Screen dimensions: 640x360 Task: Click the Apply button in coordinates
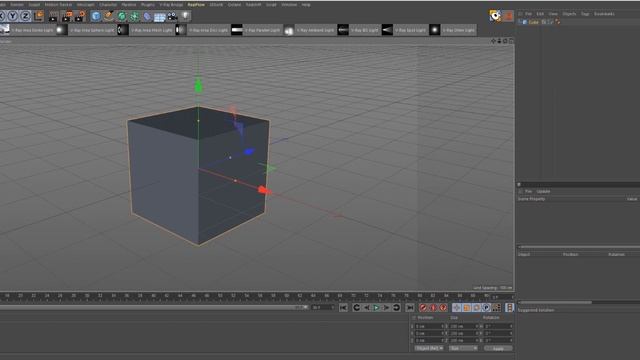[498, 348]
